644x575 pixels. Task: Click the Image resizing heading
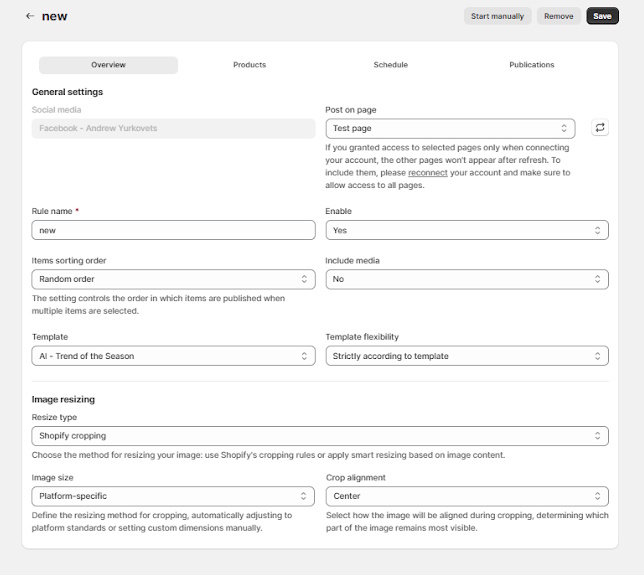tap(63, 400)
